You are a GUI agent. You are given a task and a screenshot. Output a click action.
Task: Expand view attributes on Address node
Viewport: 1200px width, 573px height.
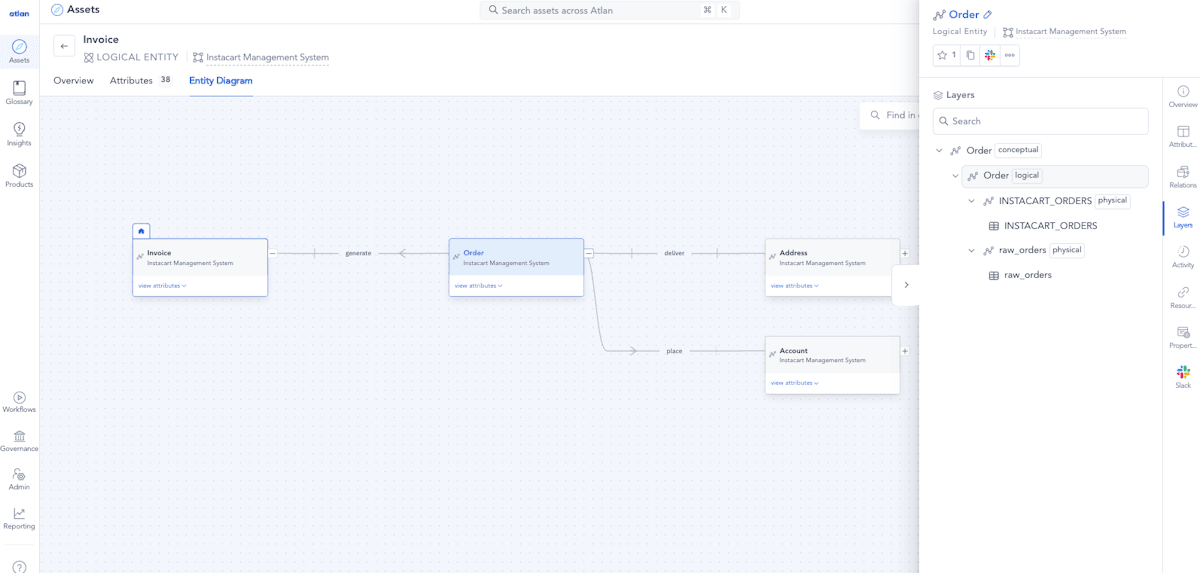click(x=794, y=286)
